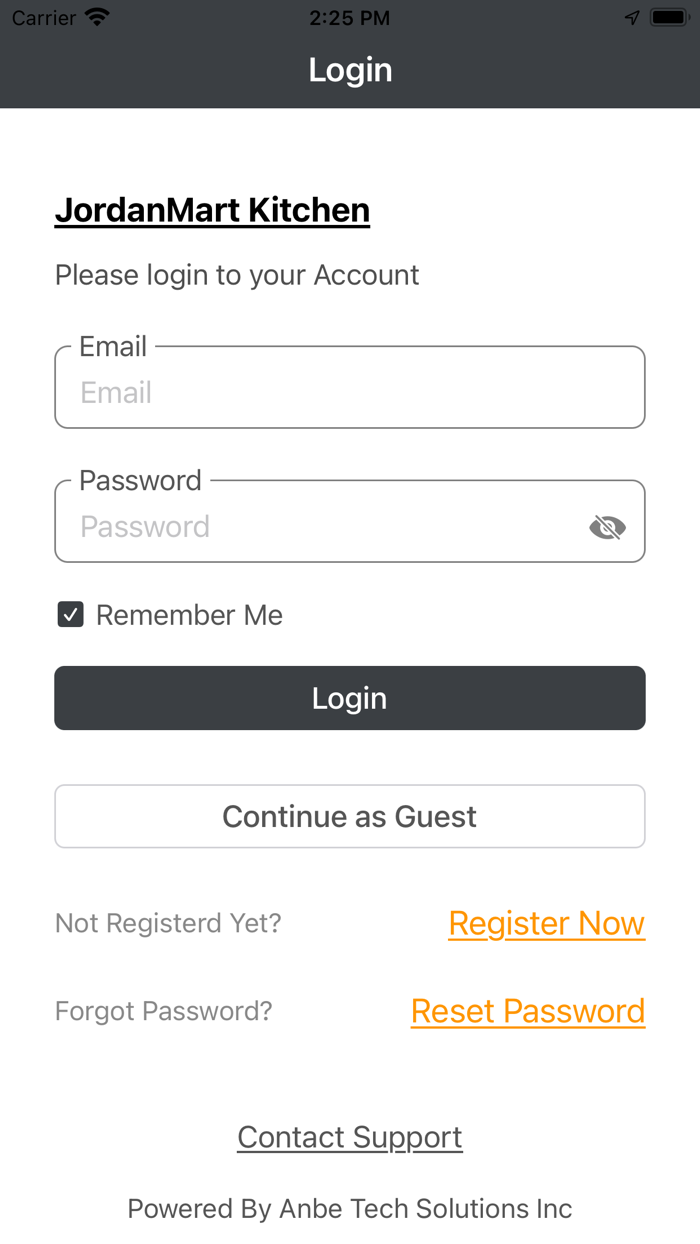This screenshot has height=1244, width=700.
Task: Tap the Forgot Password? text
Action: point(163,1011)
